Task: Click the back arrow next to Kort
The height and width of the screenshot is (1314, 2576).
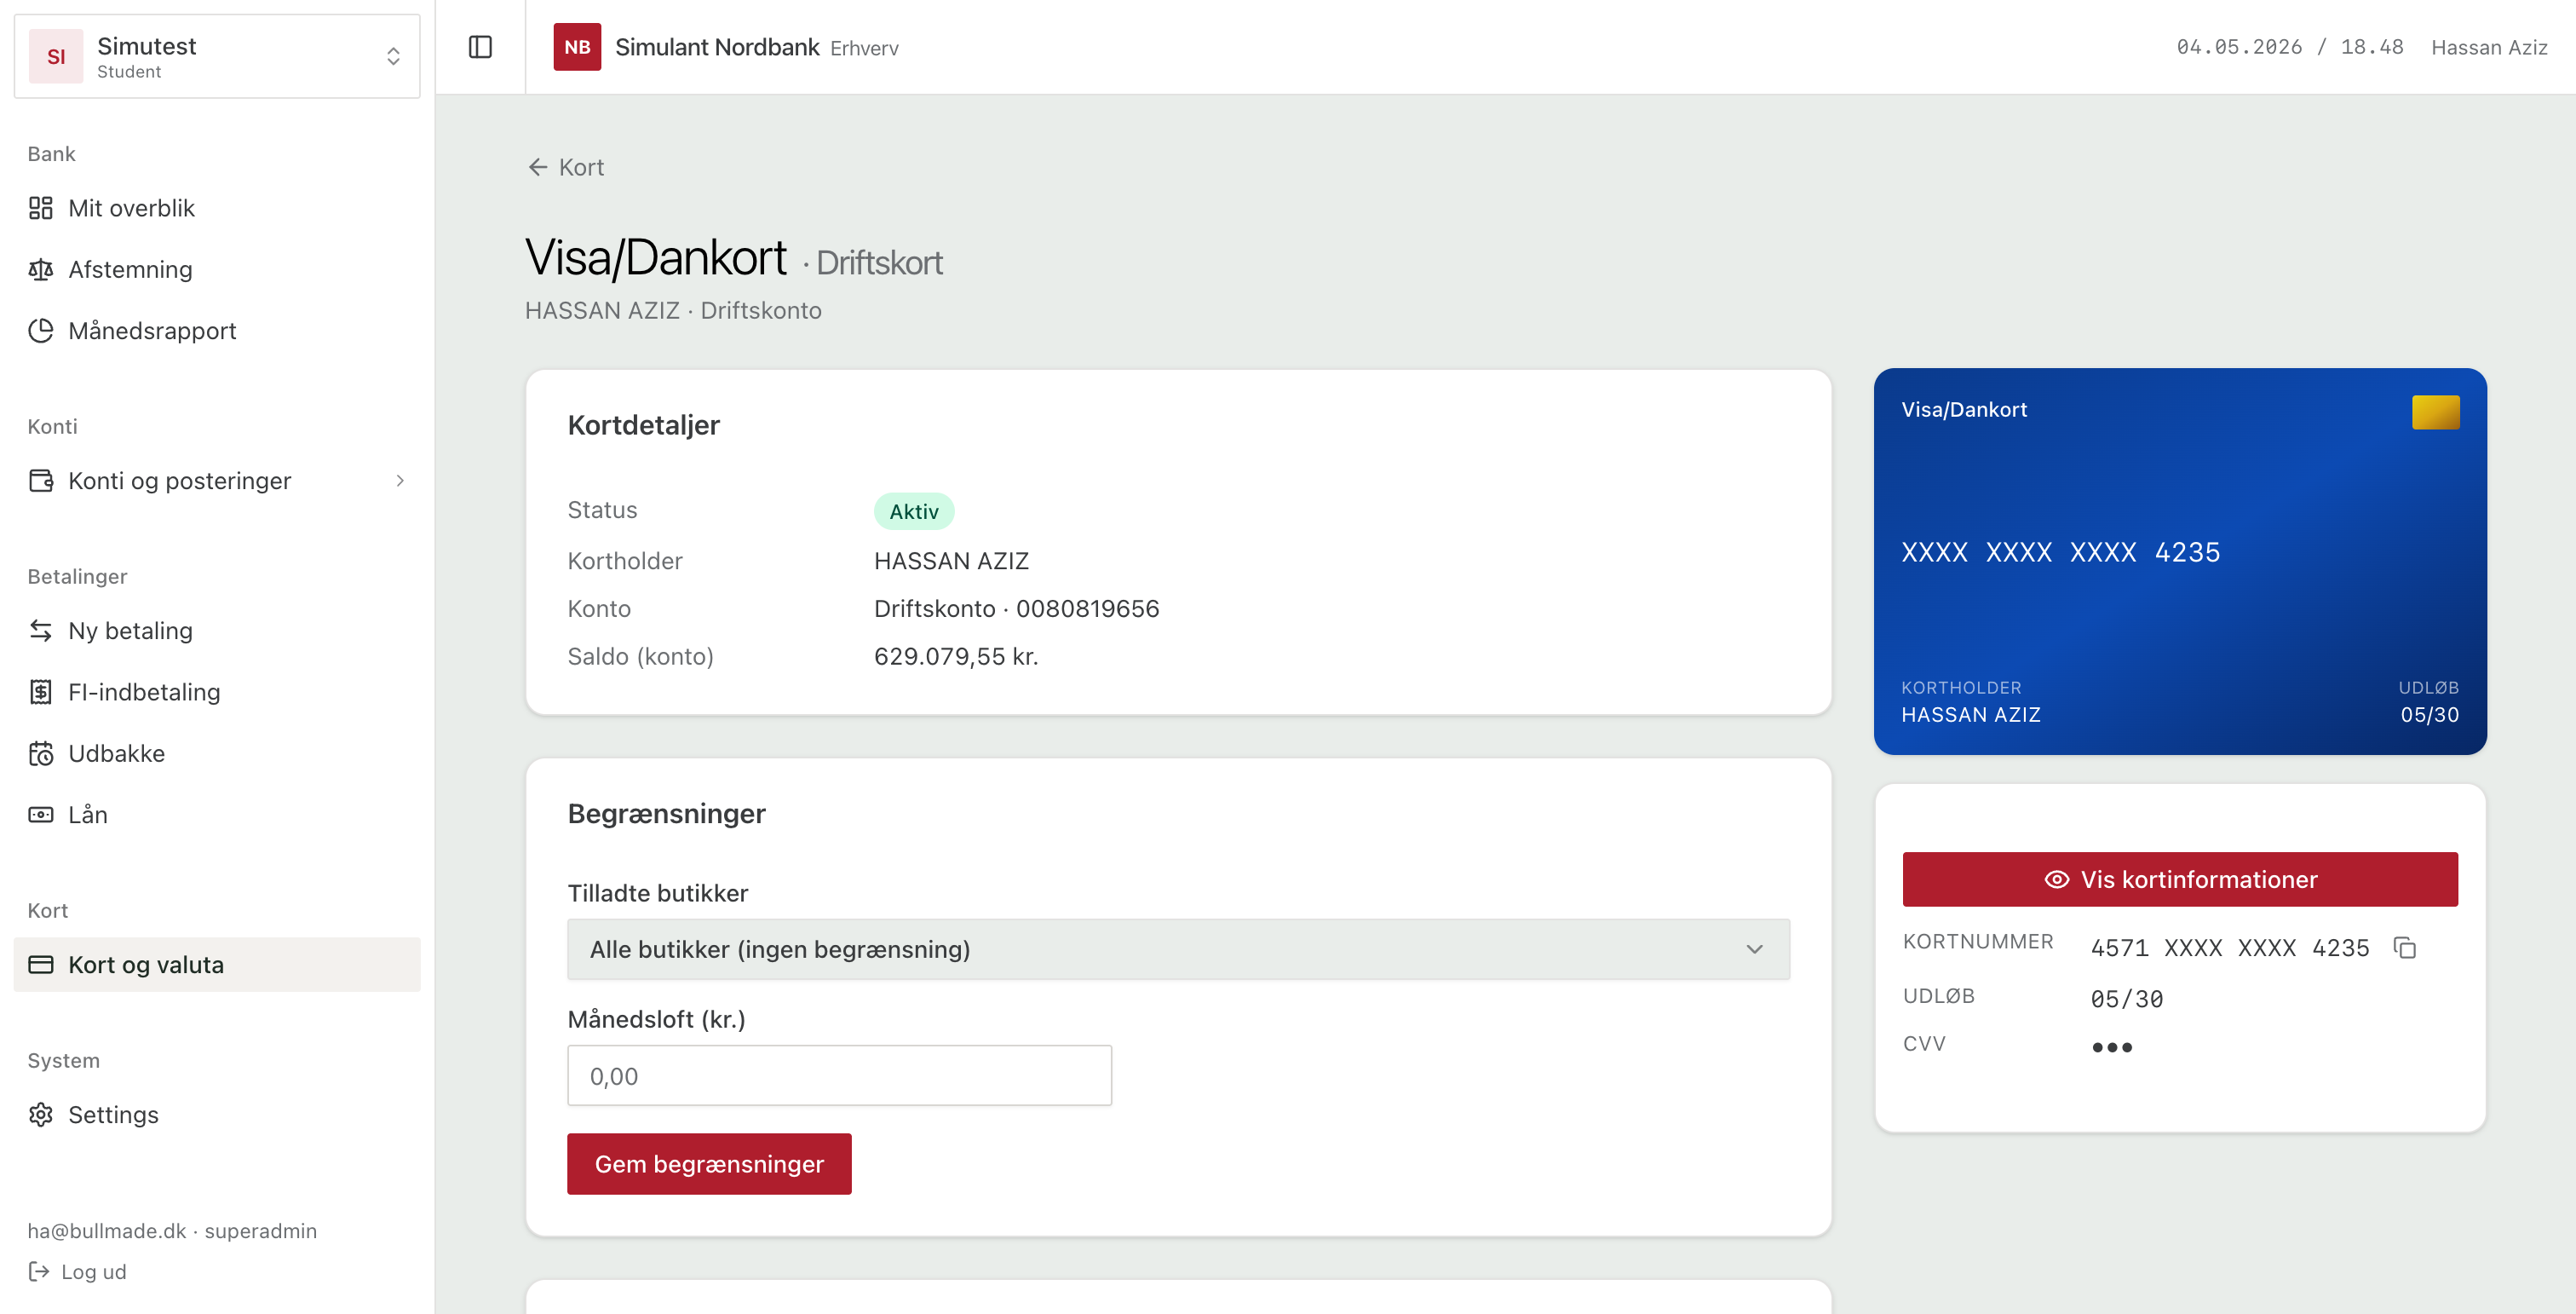Action: [x=538, y=167]
